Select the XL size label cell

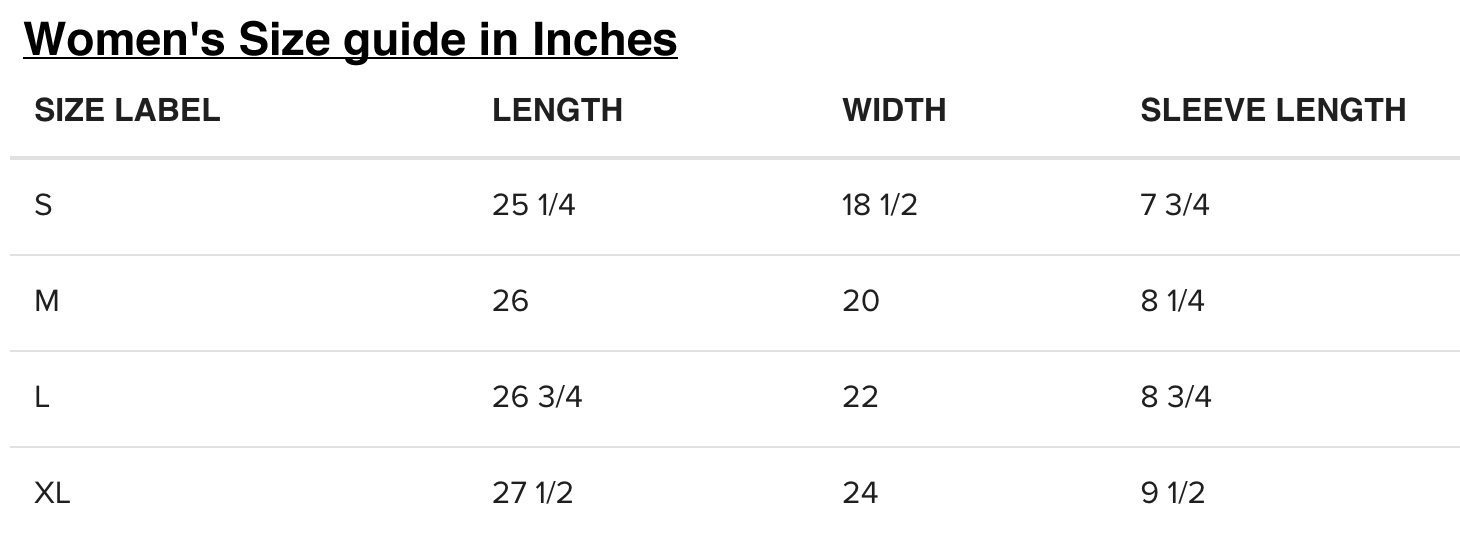coord(52,493)
